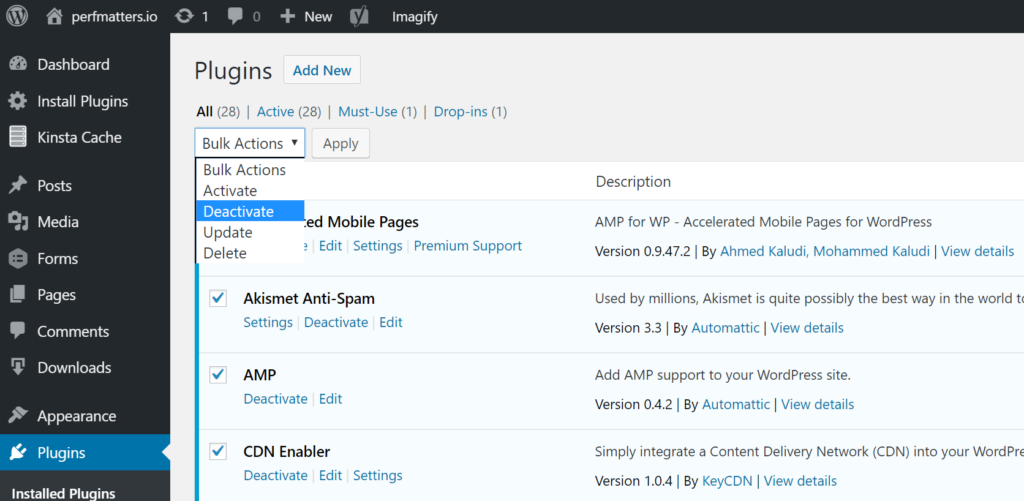Select Delete option in bulk actions list
This screenshot has width=1024, height=501.
click(x=225, y=253)
